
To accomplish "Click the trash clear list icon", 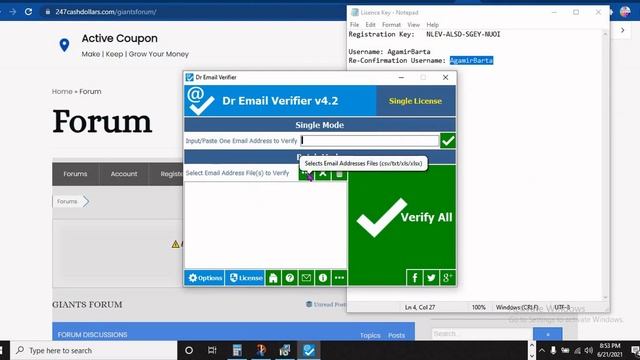I will pos(339,174).
